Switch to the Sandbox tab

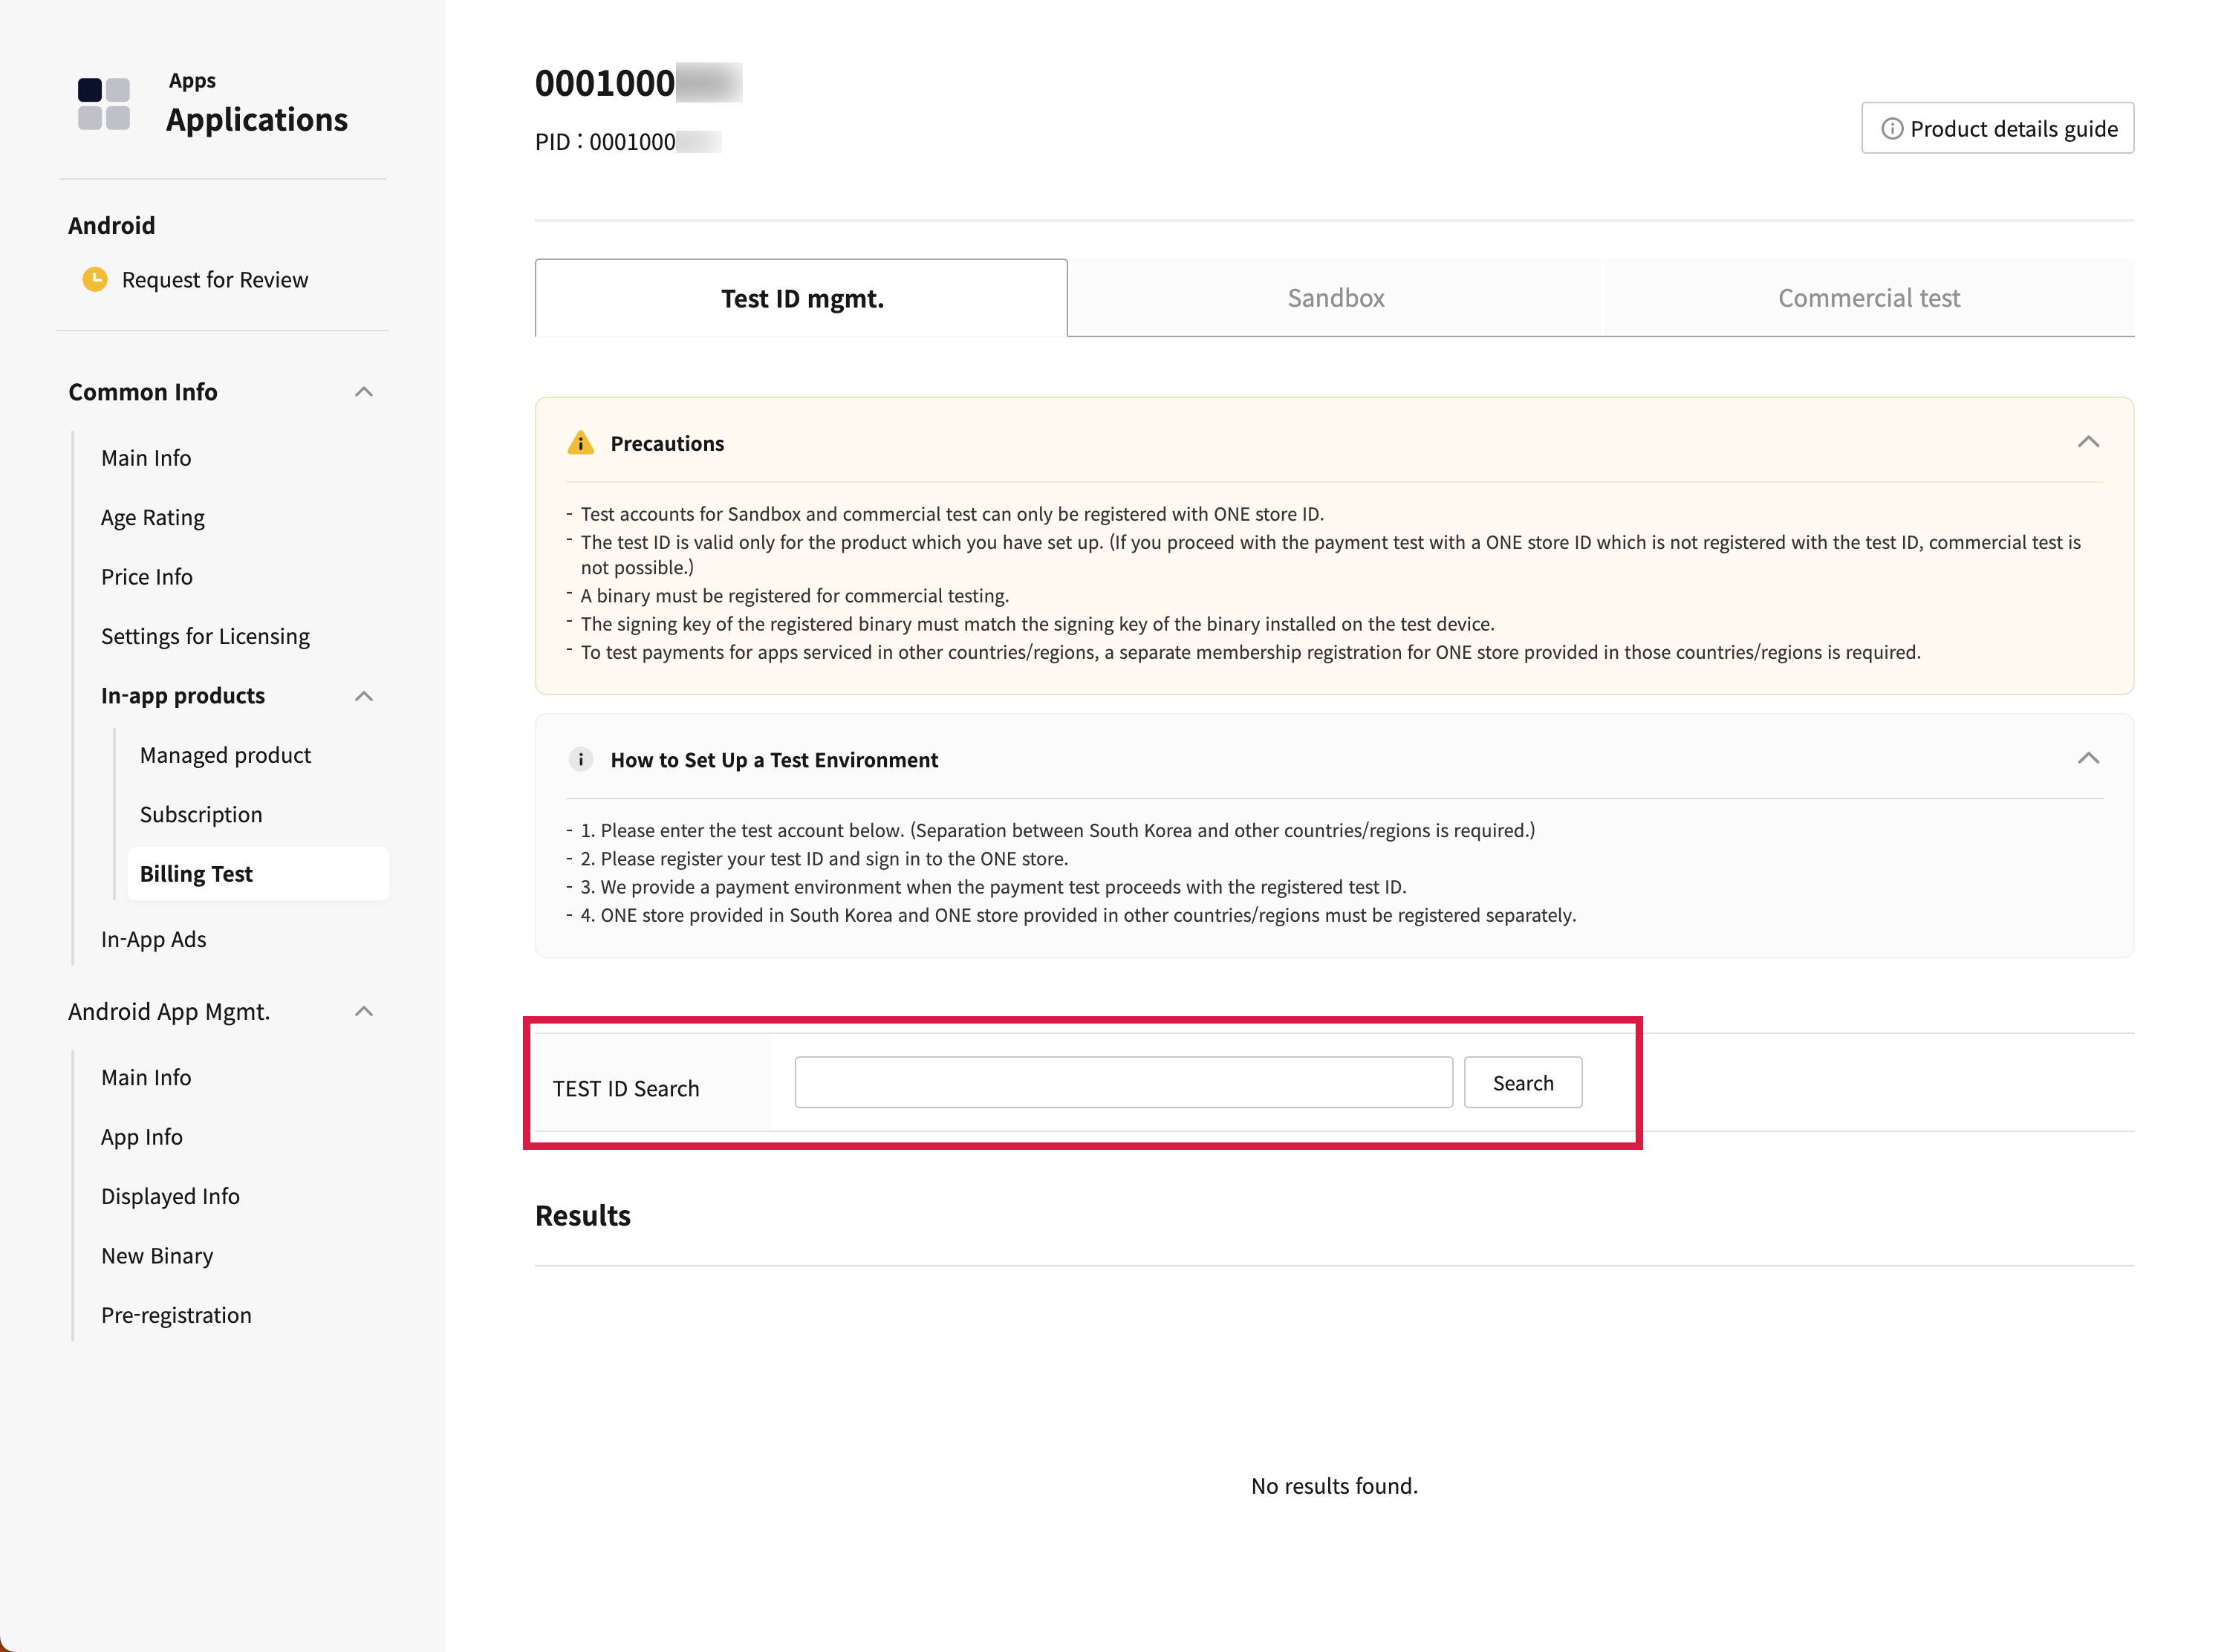1335,298
